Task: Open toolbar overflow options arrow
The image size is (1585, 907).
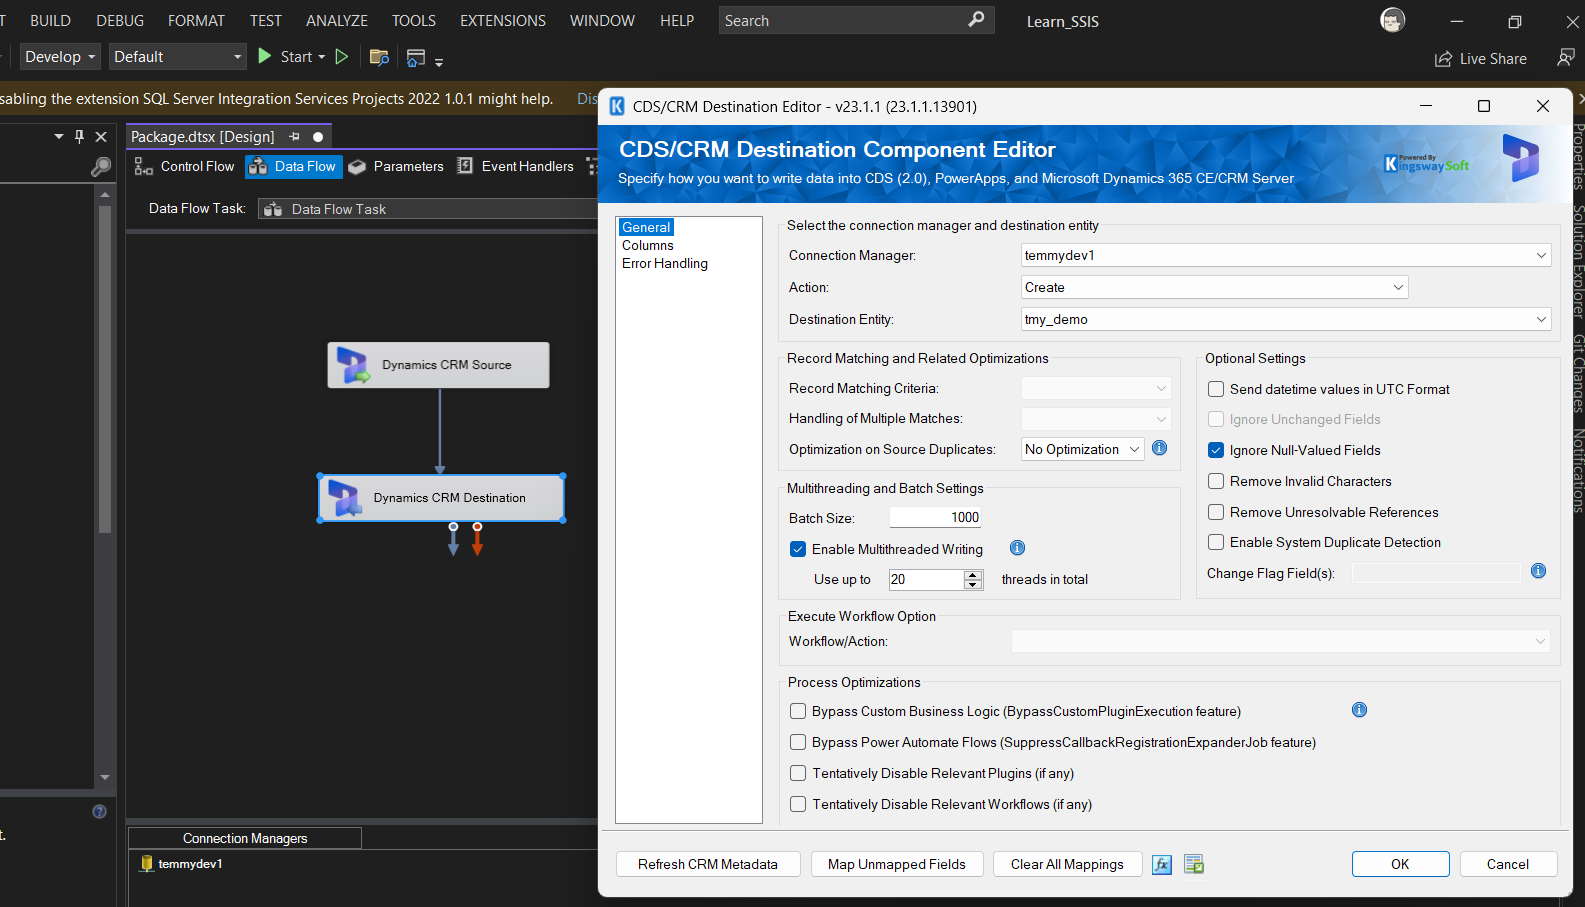Action: click(x=439, y=62)
